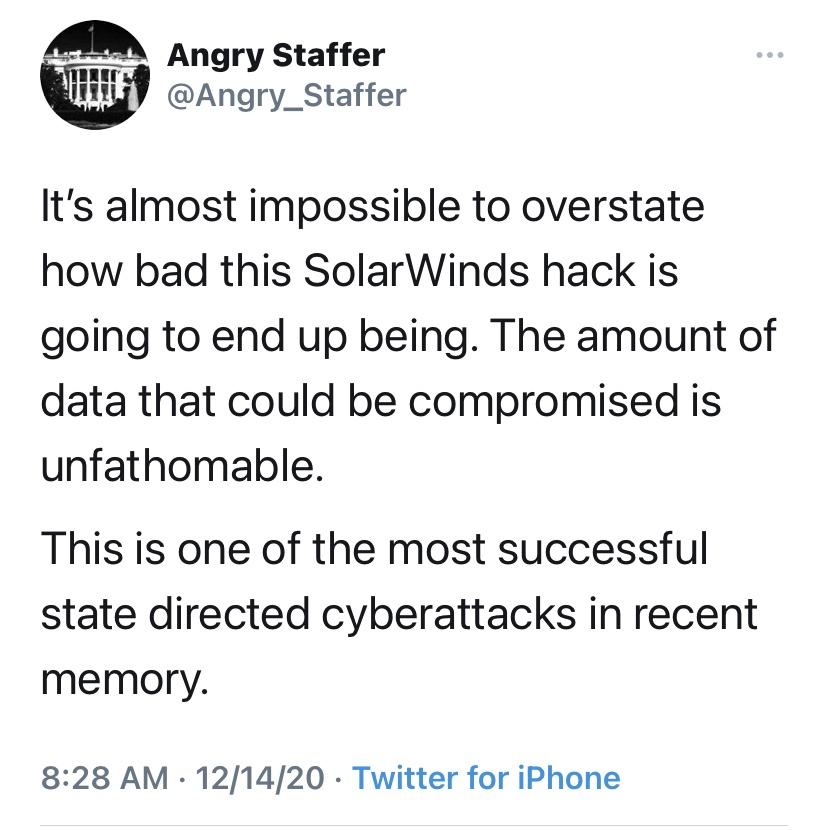Tap the line "data that could be compromised"
The height and width of the screenshot is (830, 828).
(x=380, y=403)
